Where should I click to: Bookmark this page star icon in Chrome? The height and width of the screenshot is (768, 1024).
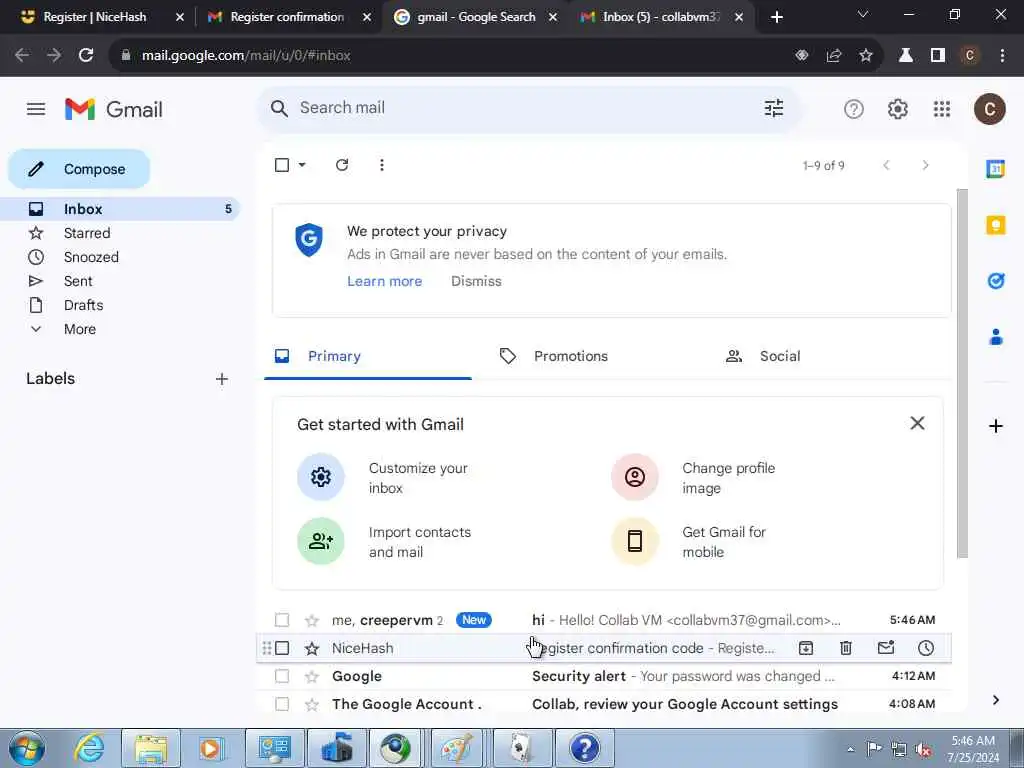(x=866, y=56)
